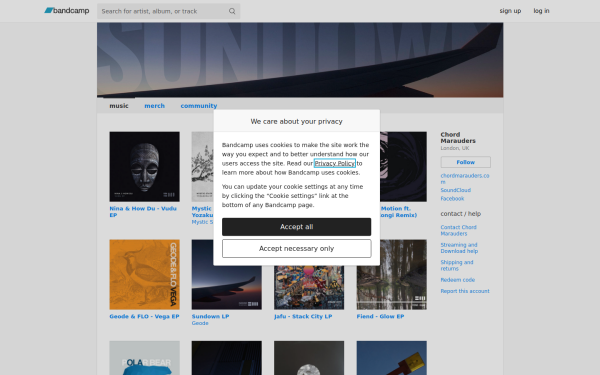This screenshot has height=375, width=600.
Task: Click the Accept all button
Action: coord(297,227)
